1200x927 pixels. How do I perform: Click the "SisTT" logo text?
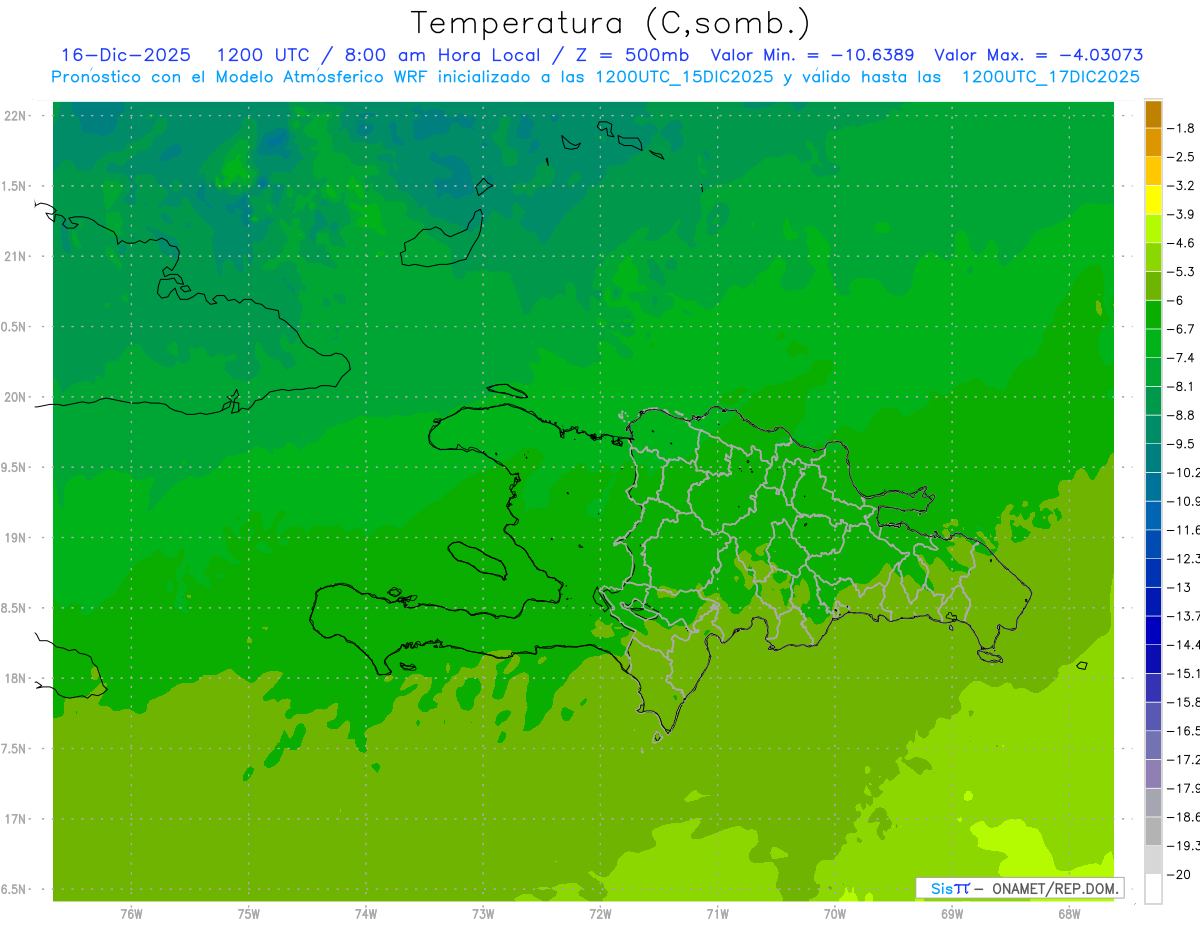pyautogui.click(x=949, y=888)
